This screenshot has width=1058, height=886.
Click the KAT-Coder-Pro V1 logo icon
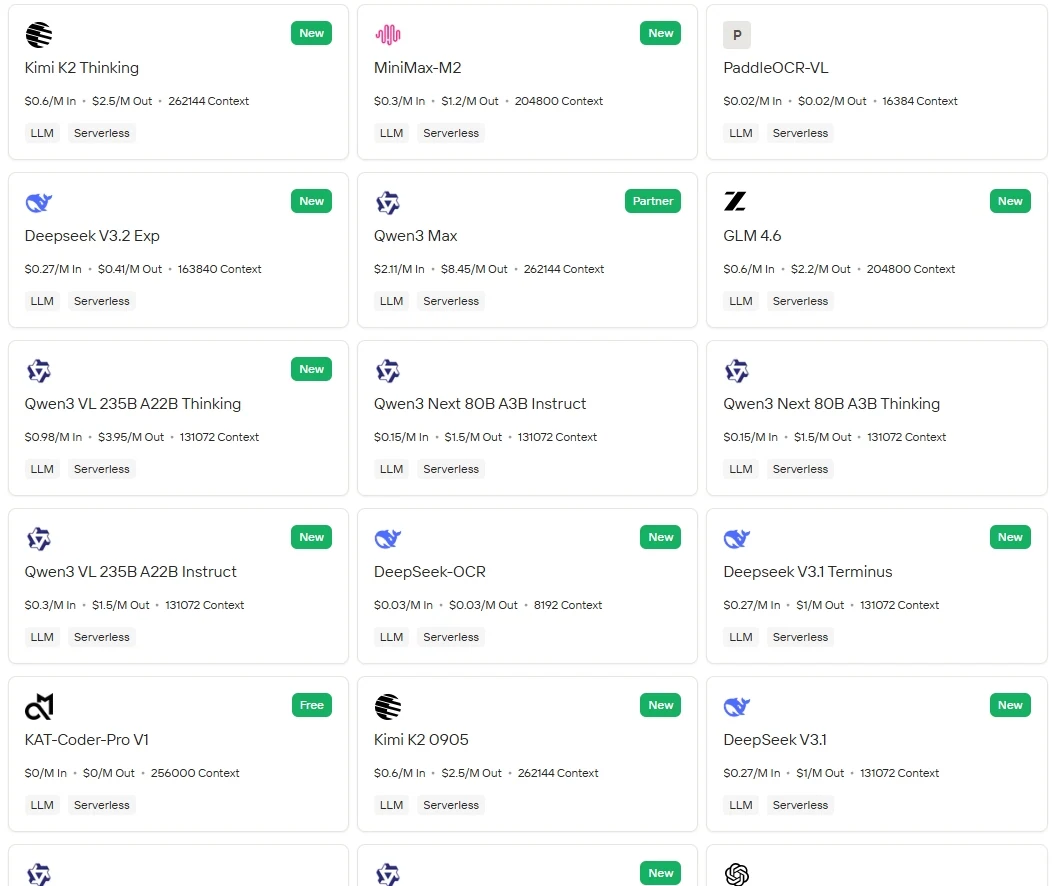pyautogui.click(x=38, y=707)
